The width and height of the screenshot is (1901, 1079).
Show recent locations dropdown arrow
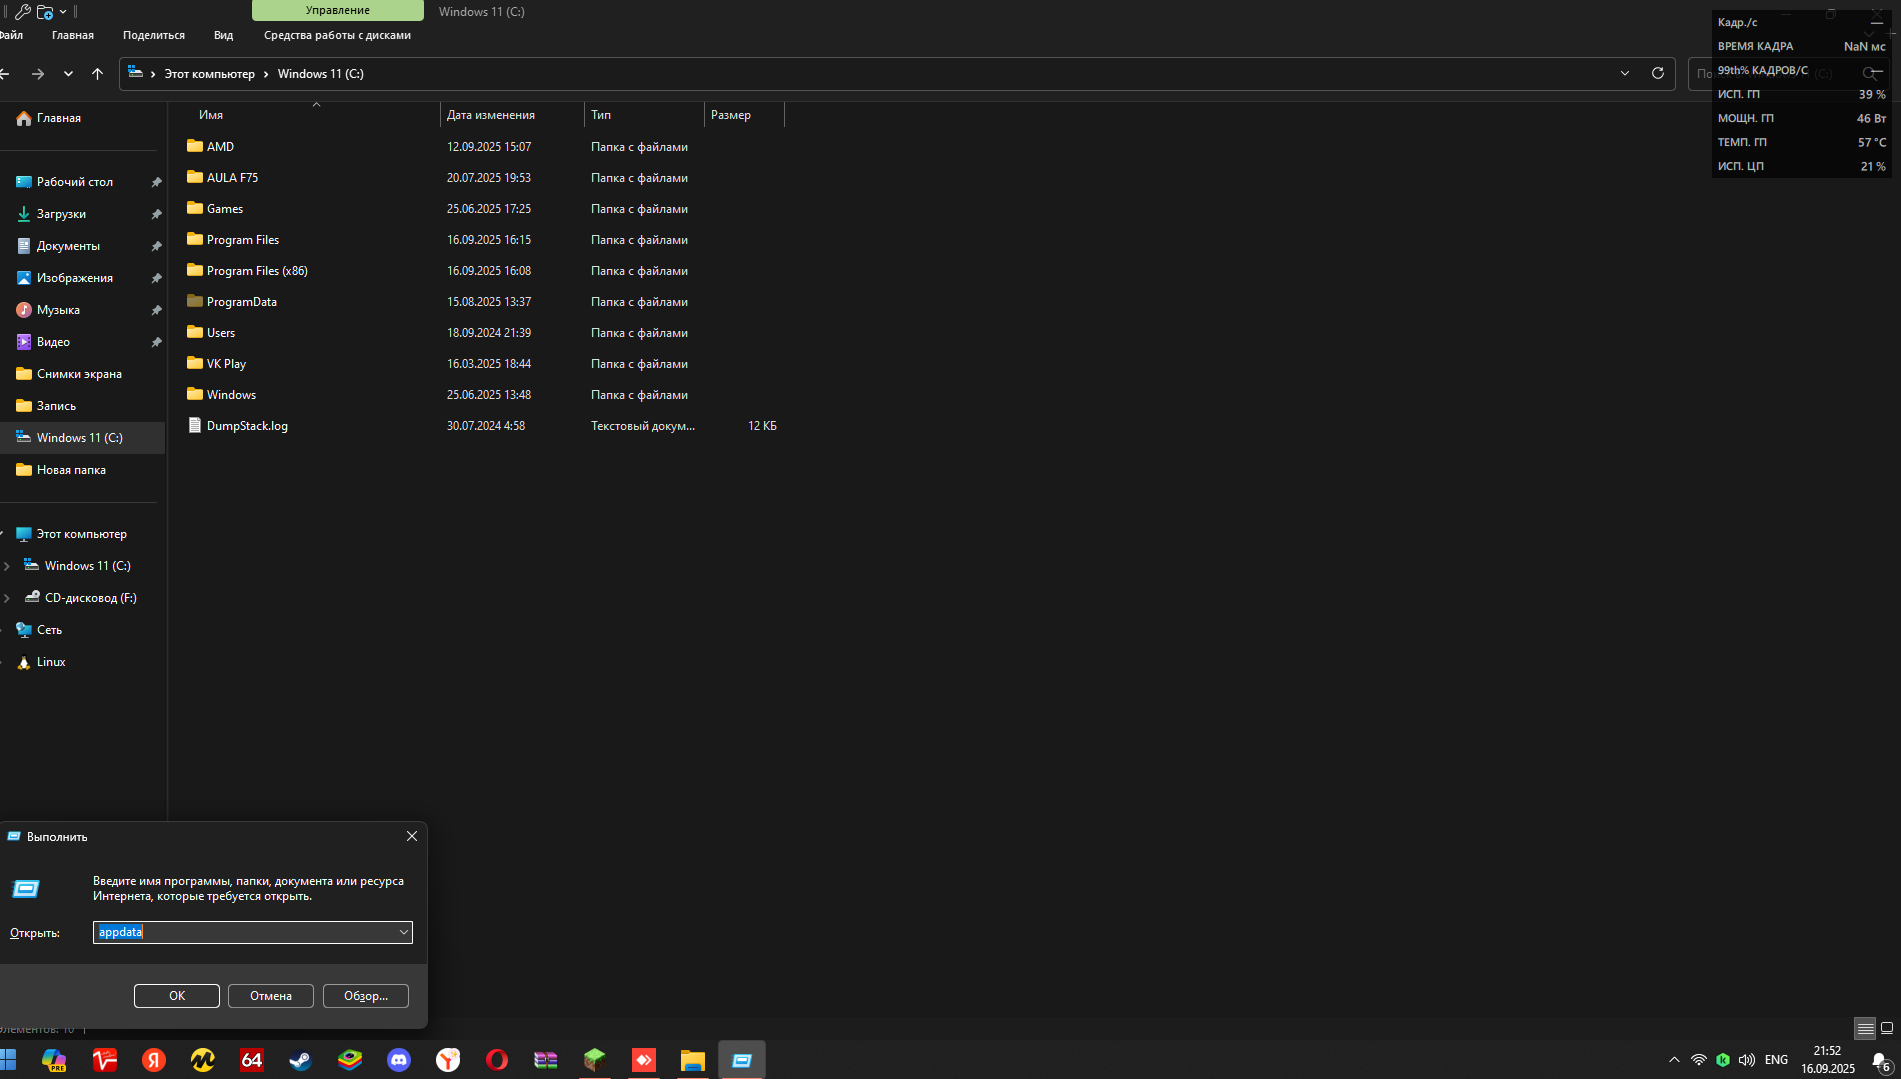(x=68, y=73)
